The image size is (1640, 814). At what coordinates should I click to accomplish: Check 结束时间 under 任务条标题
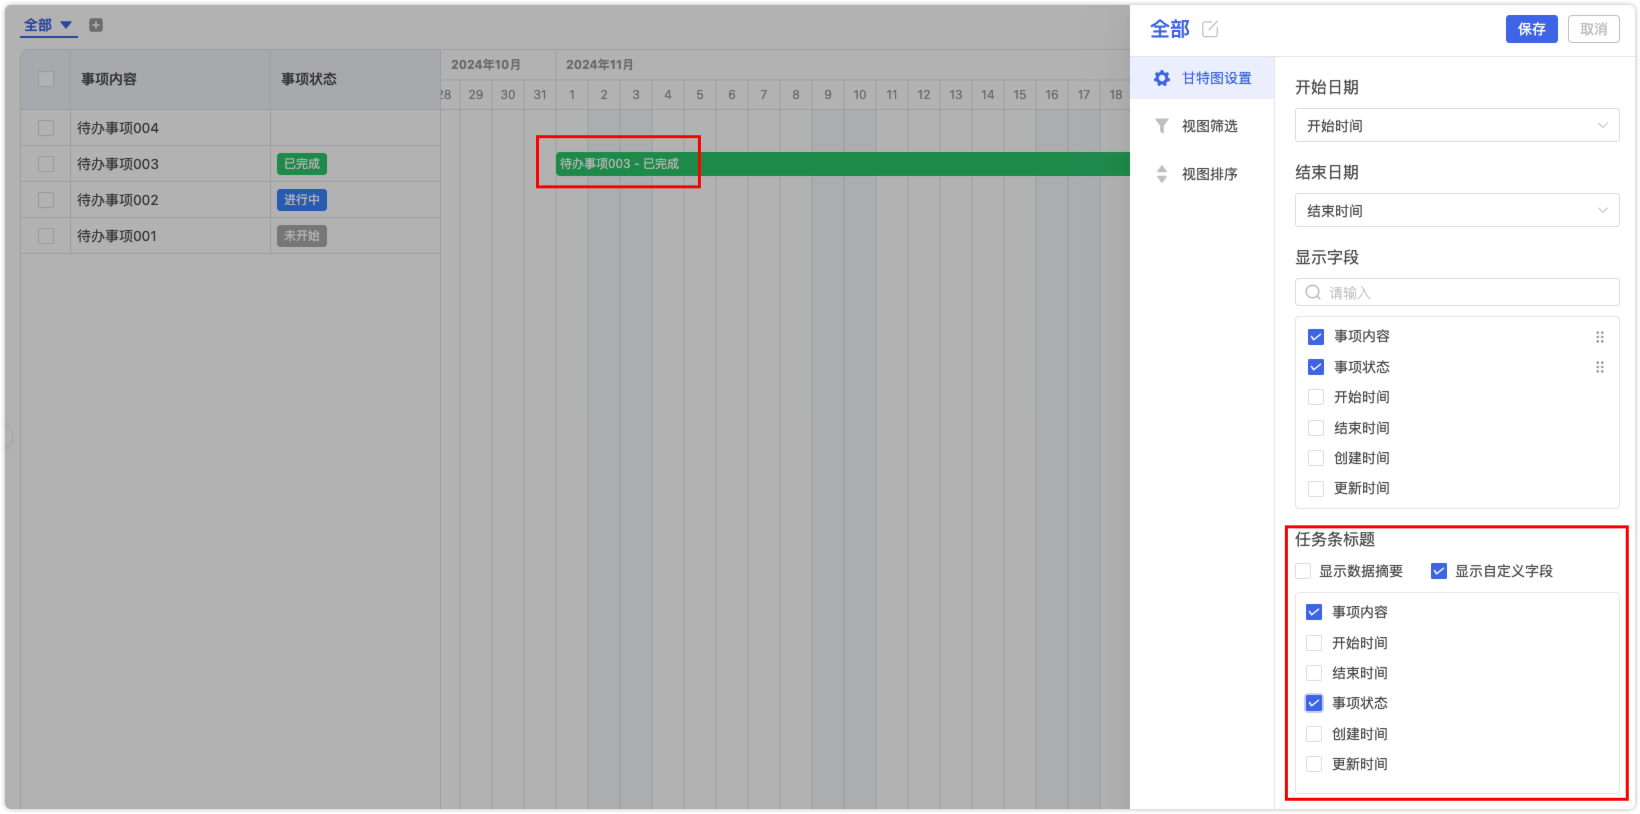1314,673
